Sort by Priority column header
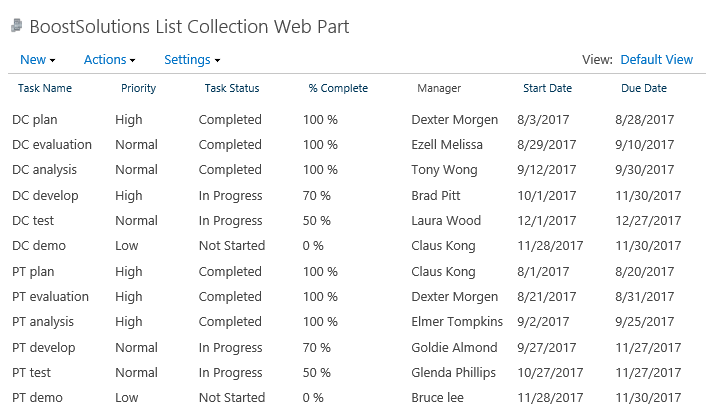 pos(139,88)
